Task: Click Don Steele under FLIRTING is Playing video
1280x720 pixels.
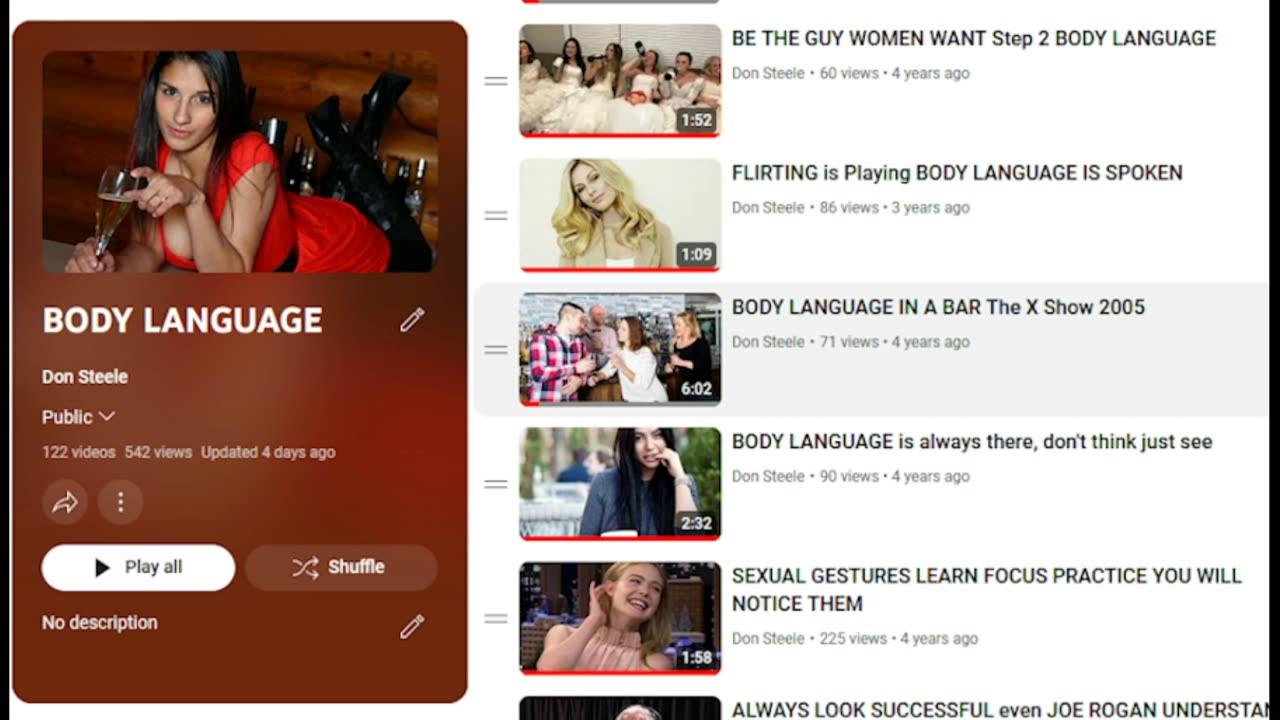Action: tap(768, 208)
